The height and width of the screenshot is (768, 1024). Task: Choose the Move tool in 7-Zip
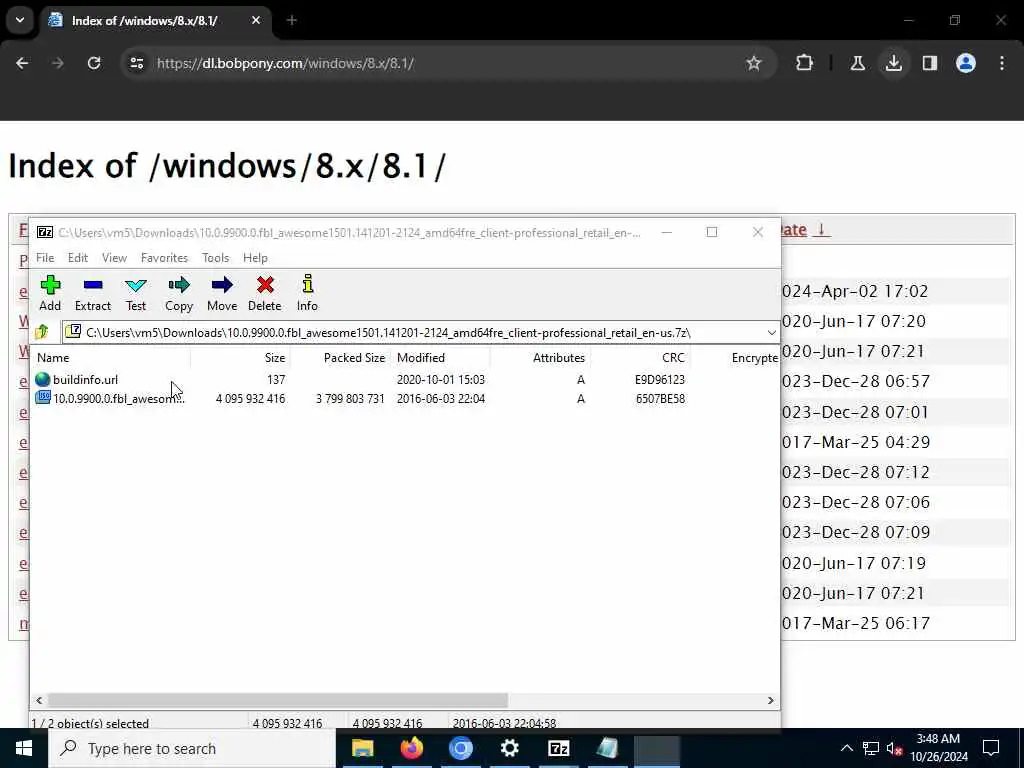[x=222, y=293]
